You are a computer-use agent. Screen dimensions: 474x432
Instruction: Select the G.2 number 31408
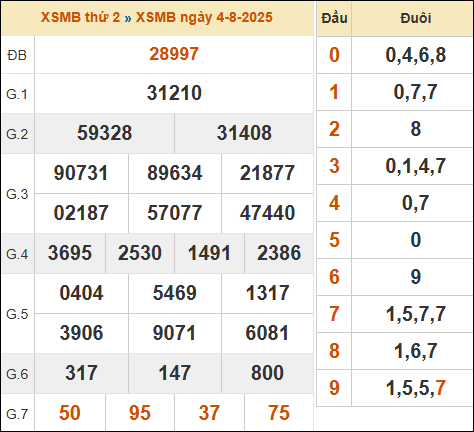[244, 133]
